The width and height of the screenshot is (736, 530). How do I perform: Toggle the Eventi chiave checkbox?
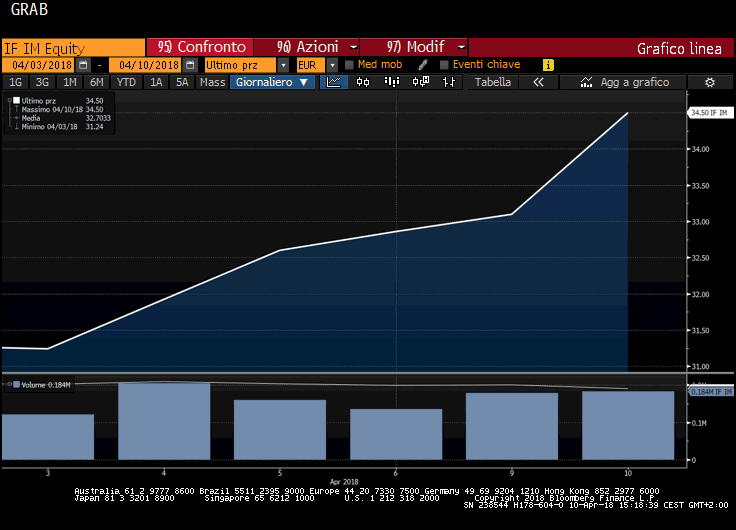442,65
